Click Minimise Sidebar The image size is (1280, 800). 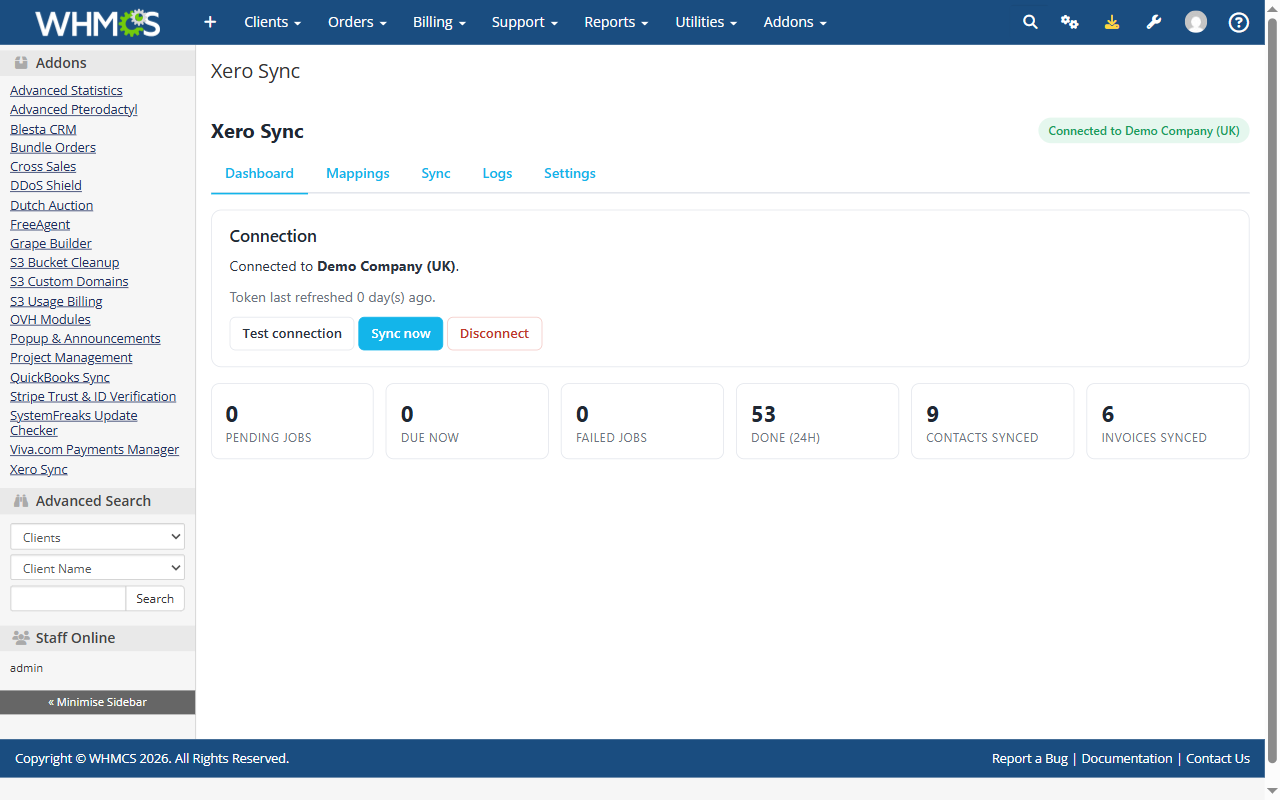click(97, 702)
